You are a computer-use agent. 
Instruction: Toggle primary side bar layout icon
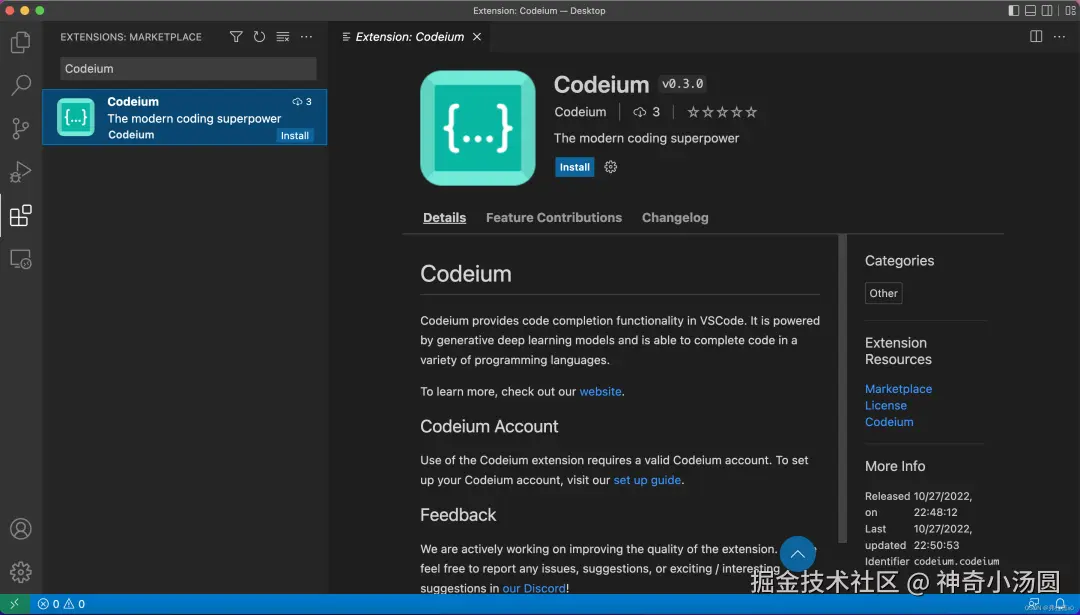[1014, 10]
